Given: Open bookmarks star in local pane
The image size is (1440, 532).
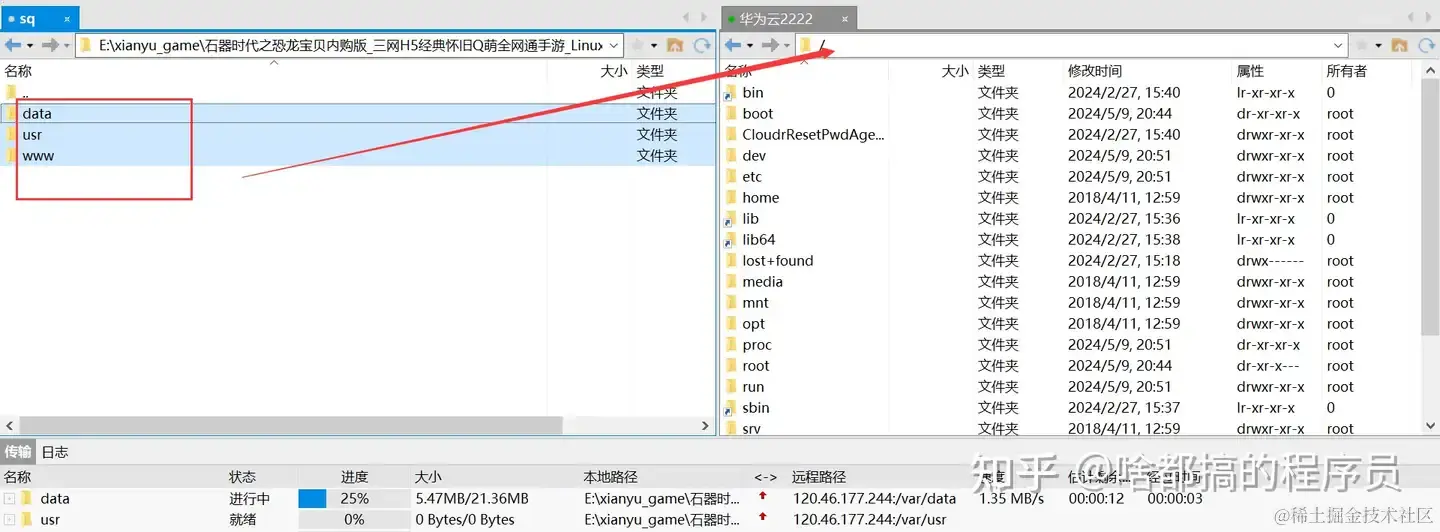Looking at the screenshot, I should pos(637,45).
